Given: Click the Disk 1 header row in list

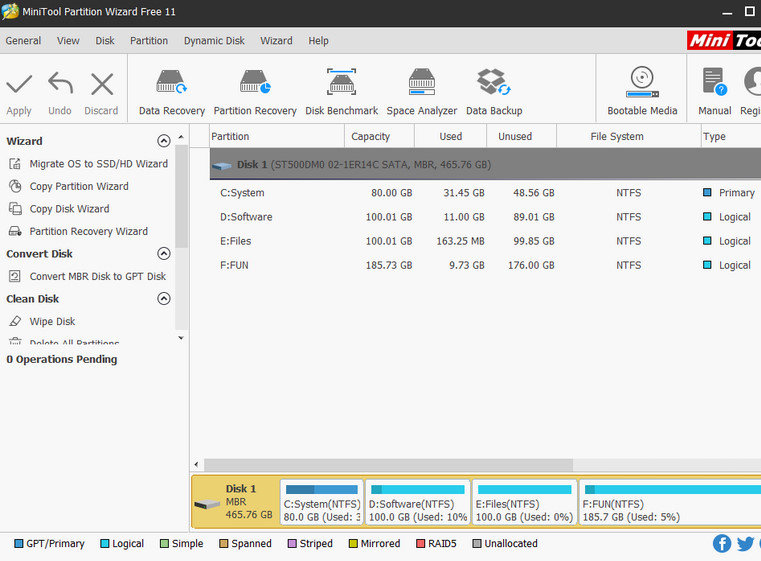Looking at the screenshot, I should coord(485,165).
